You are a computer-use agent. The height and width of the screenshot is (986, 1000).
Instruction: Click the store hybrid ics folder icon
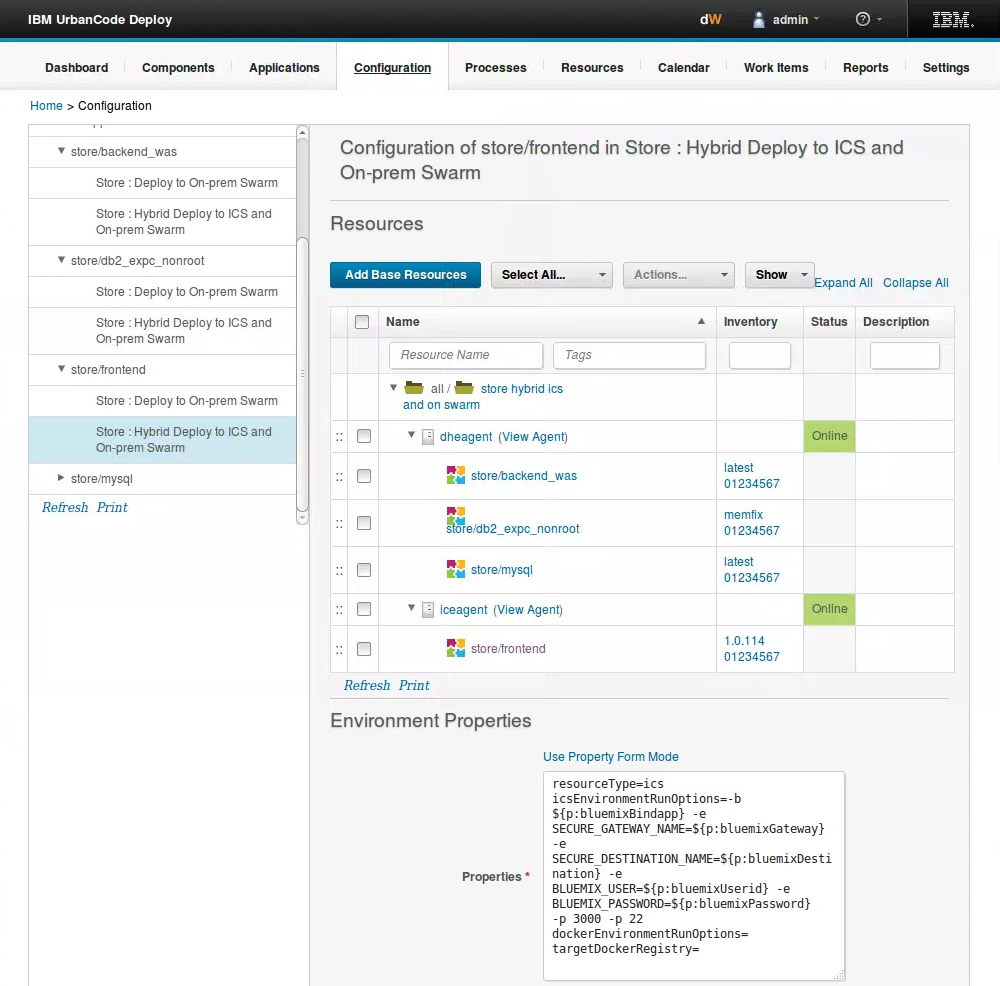click(x=464, y=388)
